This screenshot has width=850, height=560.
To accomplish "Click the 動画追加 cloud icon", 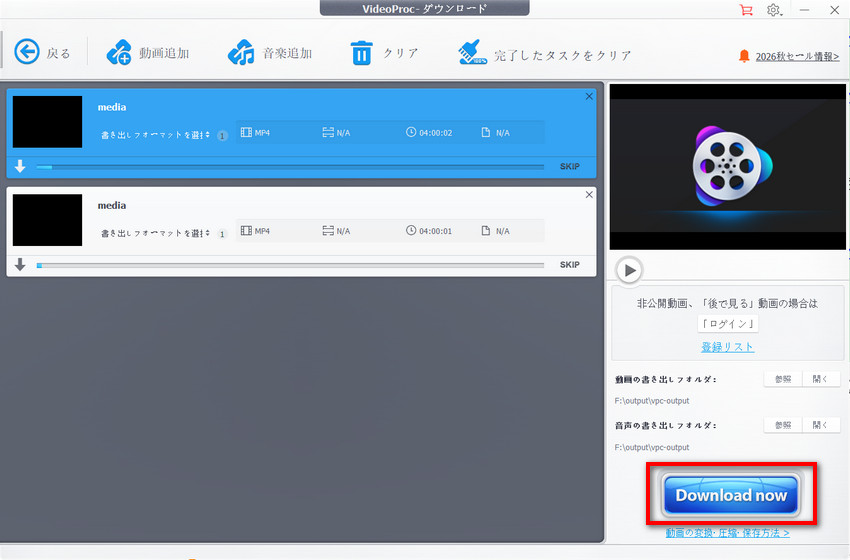I will point(119,53).
